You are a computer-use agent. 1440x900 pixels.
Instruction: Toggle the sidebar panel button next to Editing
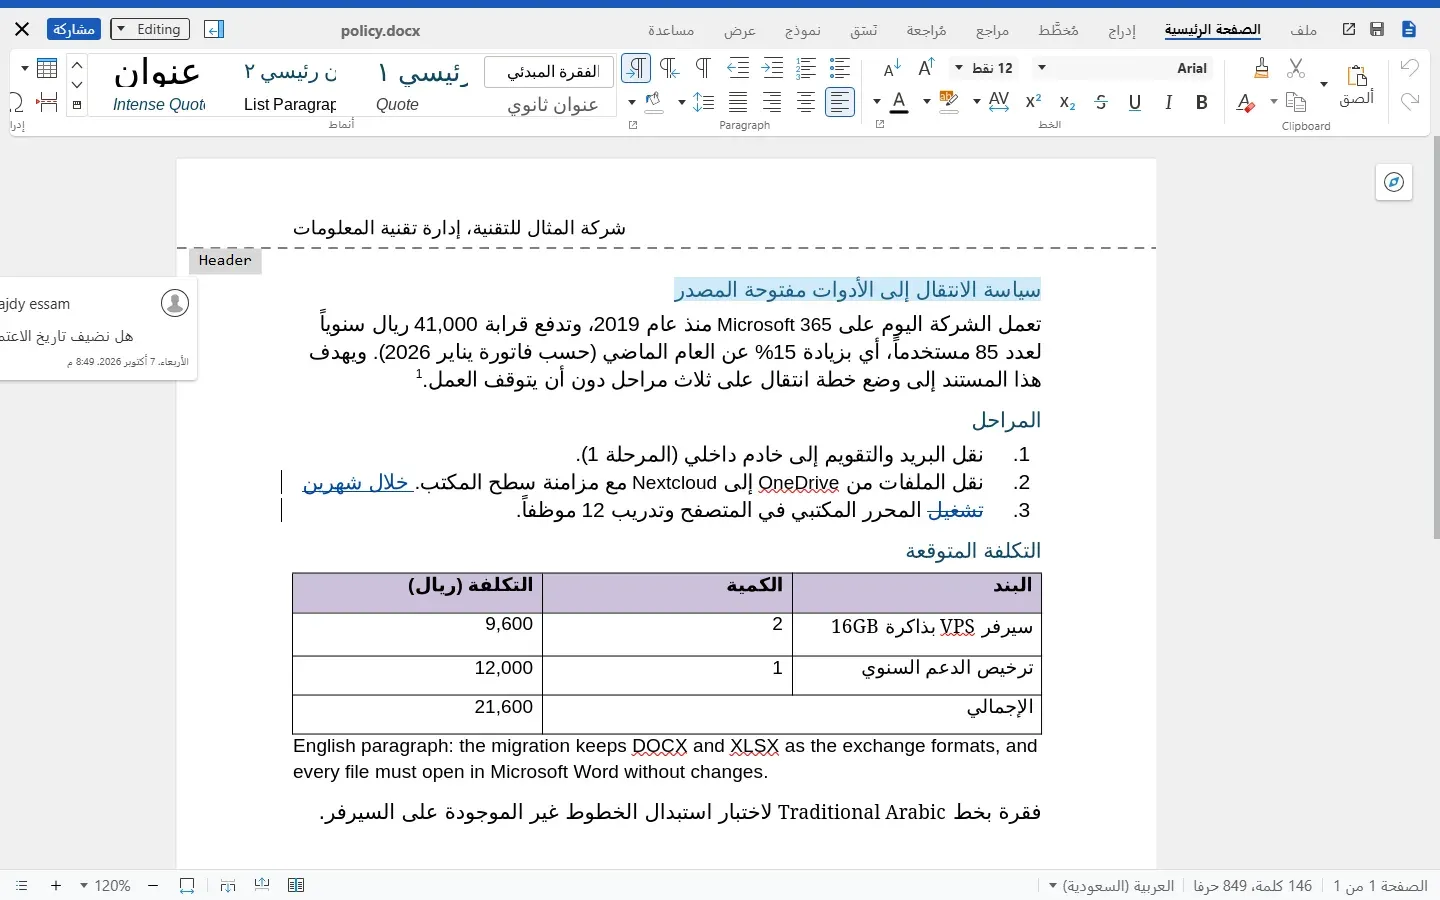(214, 30)
